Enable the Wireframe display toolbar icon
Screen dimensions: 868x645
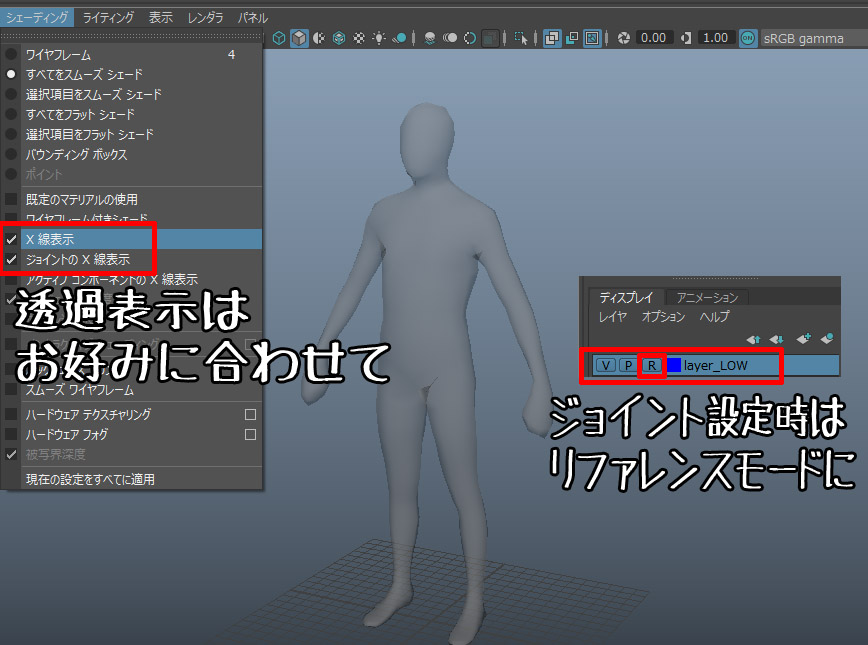point(279,38)
